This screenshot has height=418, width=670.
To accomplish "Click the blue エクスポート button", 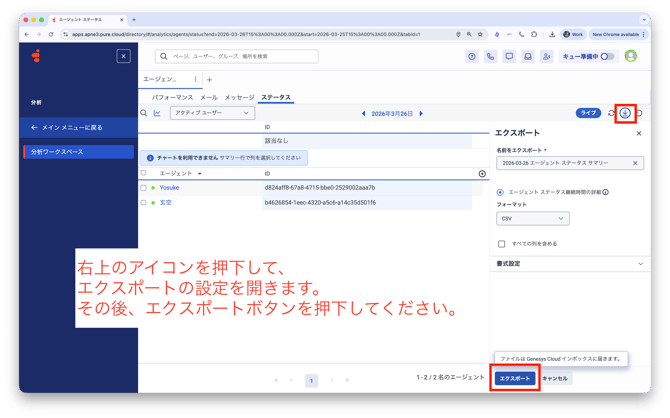I will click(x=515, y=378).
